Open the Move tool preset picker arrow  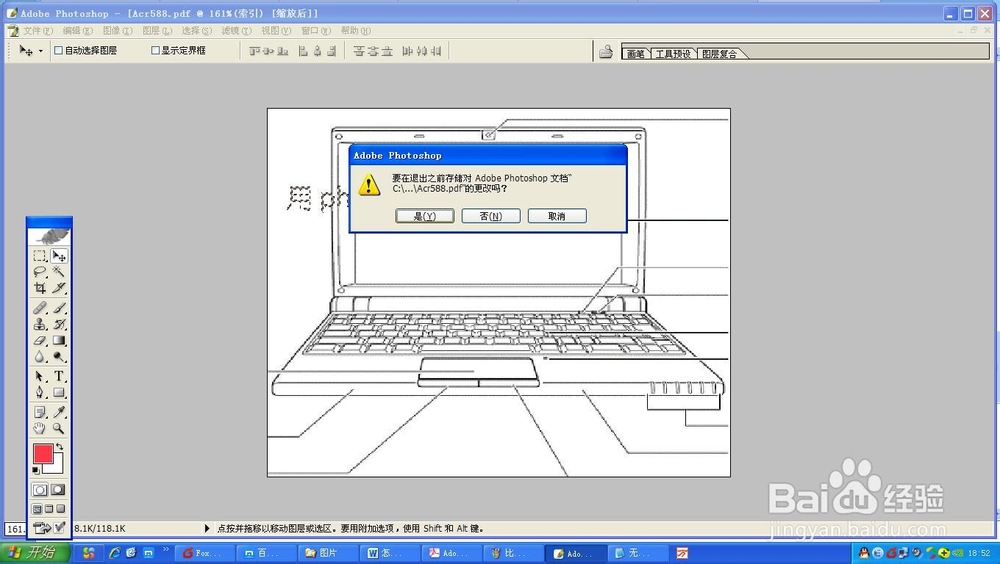tap(41, 51)
